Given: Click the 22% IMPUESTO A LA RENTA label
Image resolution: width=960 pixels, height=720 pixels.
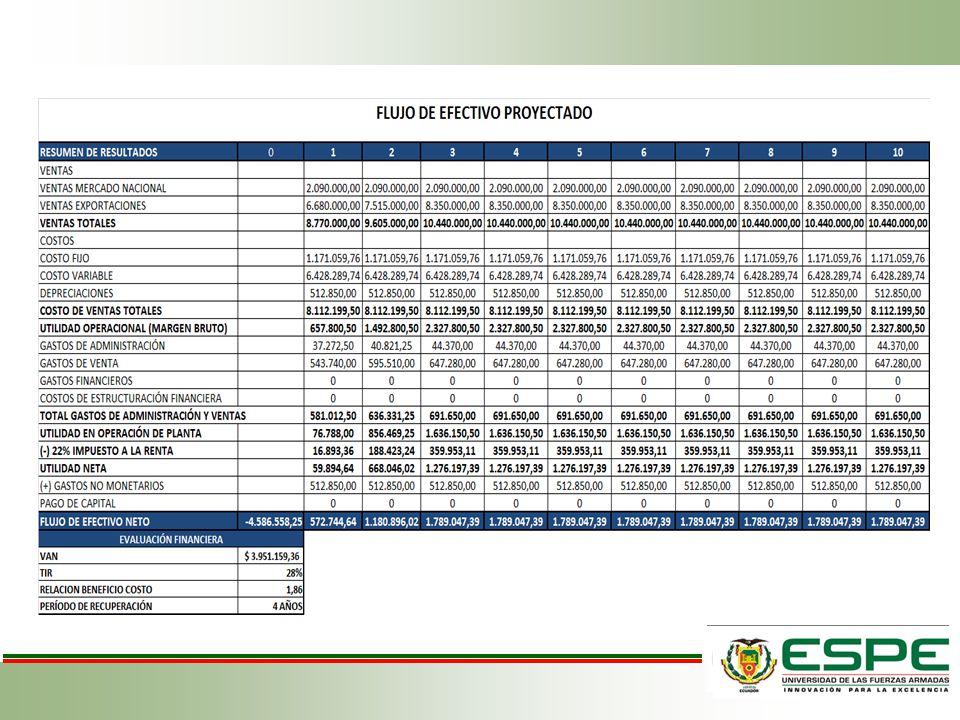Looking at the screenshot, I should [107, 451].
